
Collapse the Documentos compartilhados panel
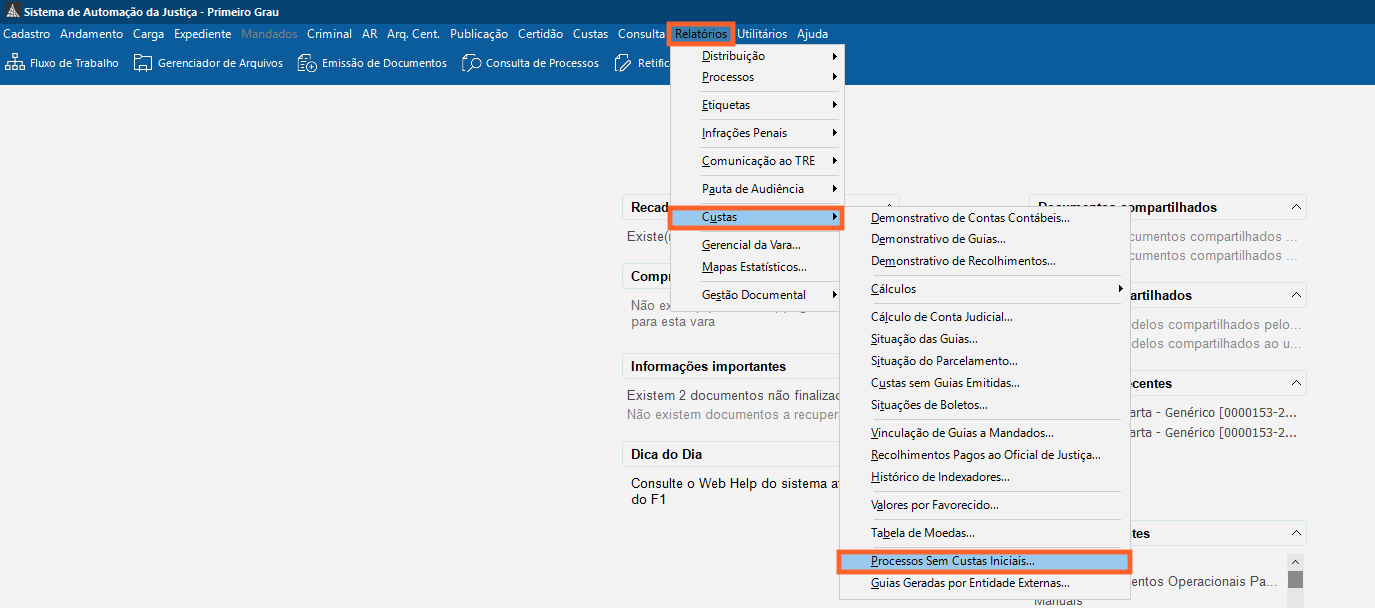click(1296, 207)
